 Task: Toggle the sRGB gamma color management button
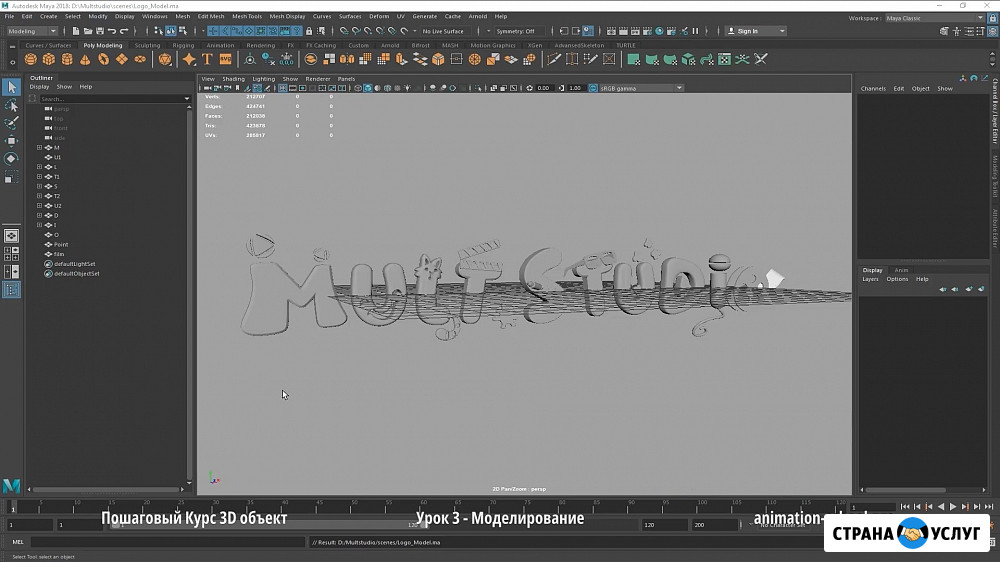pyautogui.click(x=593, y=88)
